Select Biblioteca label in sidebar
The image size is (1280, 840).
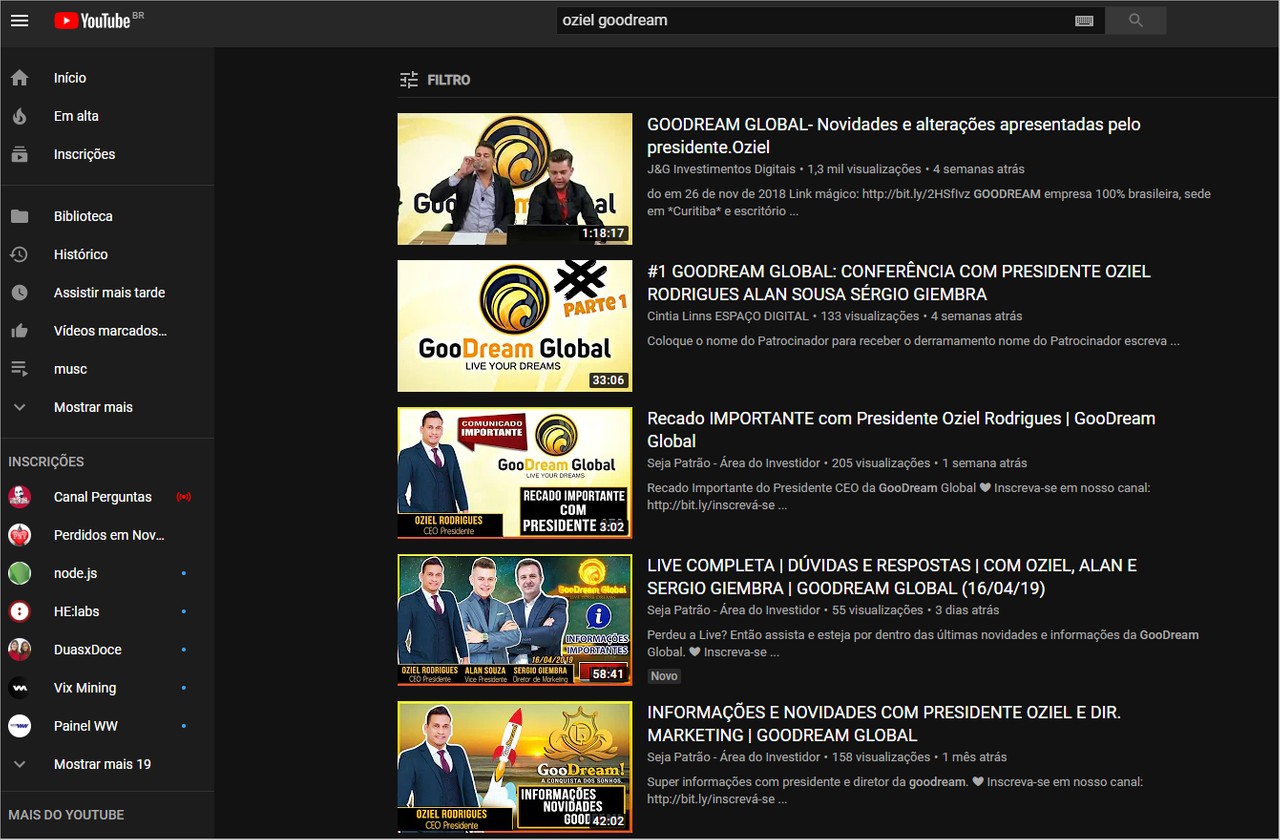pyautogui.click(x=83, y=216)
